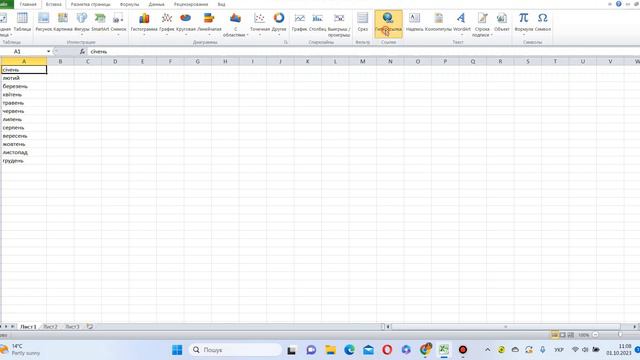Open the Снимок screenshot menu
The width and height of the screenshot is (640, 360).
(118, 23)
